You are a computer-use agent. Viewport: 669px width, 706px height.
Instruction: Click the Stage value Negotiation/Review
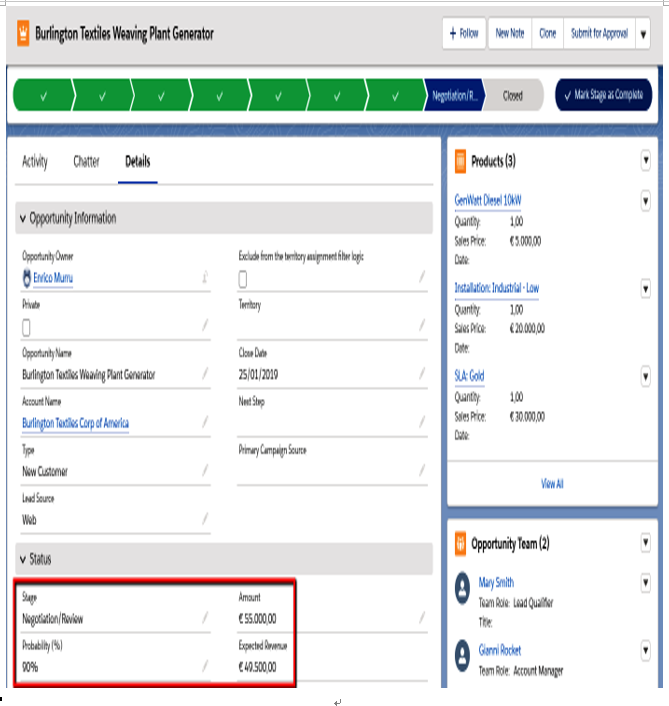point(53,619)
